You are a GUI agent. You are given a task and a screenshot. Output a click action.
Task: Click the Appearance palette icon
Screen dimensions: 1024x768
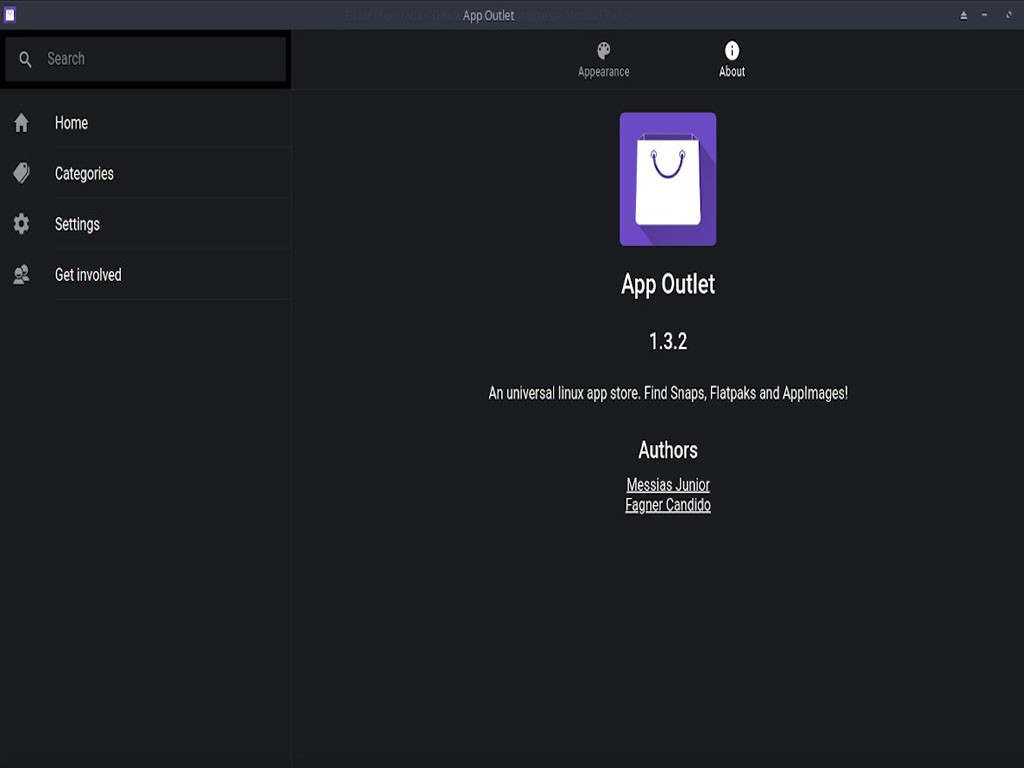[x=602, y=49]
